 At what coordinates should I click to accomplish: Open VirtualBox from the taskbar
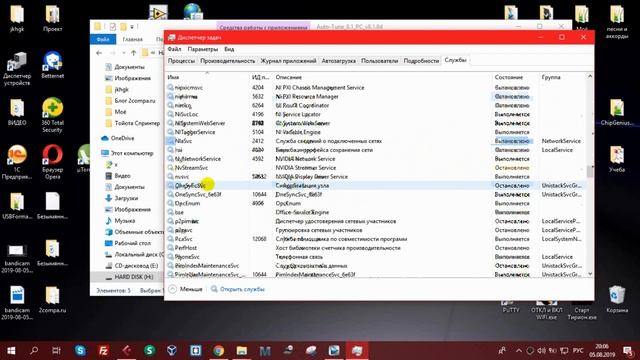172,351
